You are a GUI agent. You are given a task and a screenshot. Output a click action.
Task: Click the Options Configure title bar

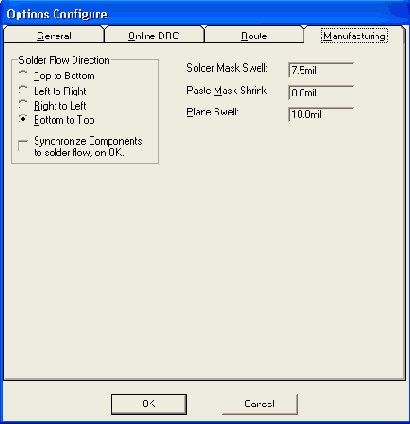pyautogui.click(x=205, y=14)
